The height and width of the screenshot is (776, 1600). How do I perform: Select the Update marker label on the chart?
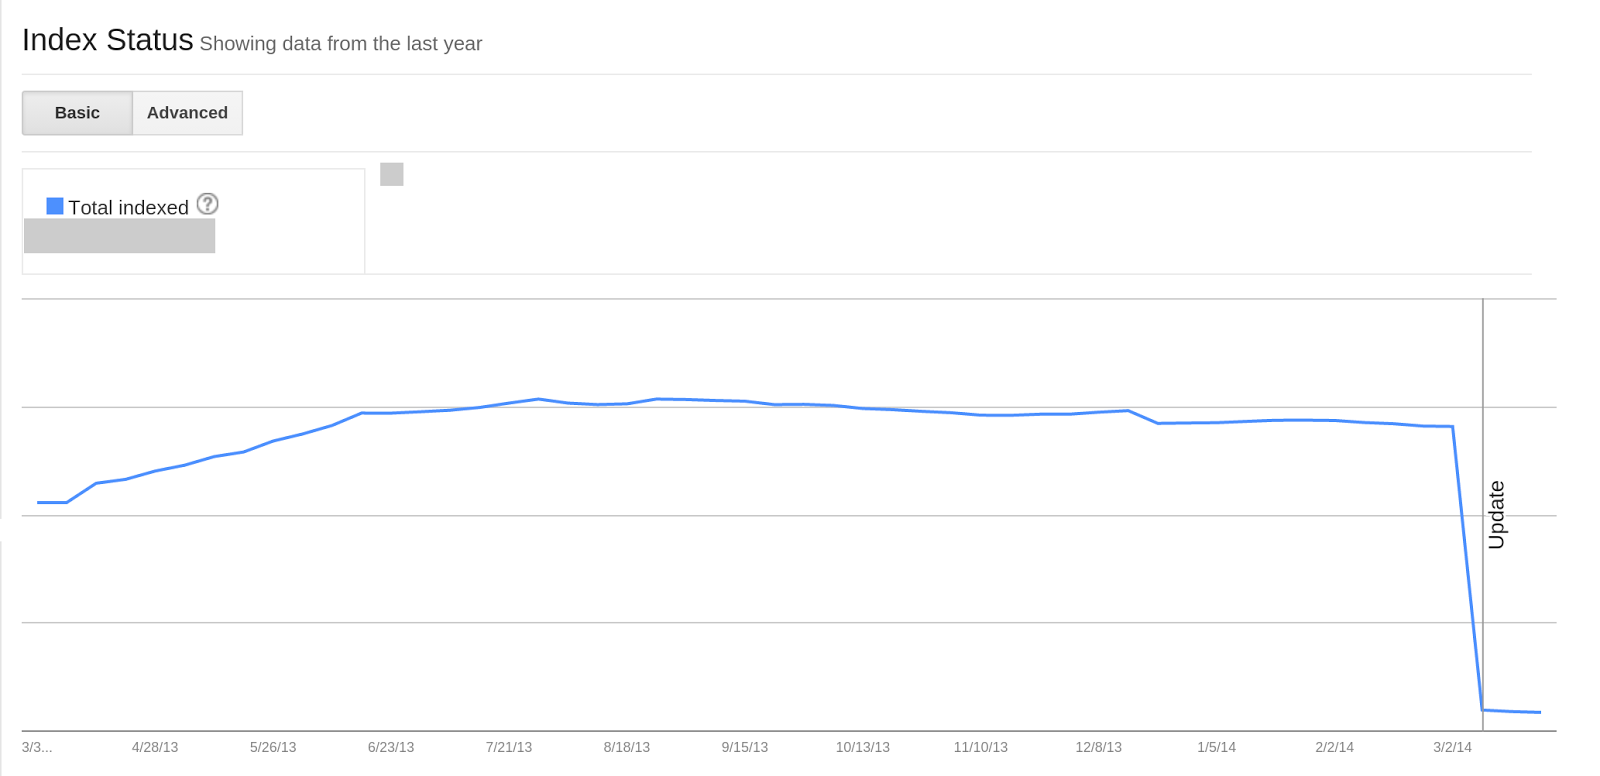1496,515
